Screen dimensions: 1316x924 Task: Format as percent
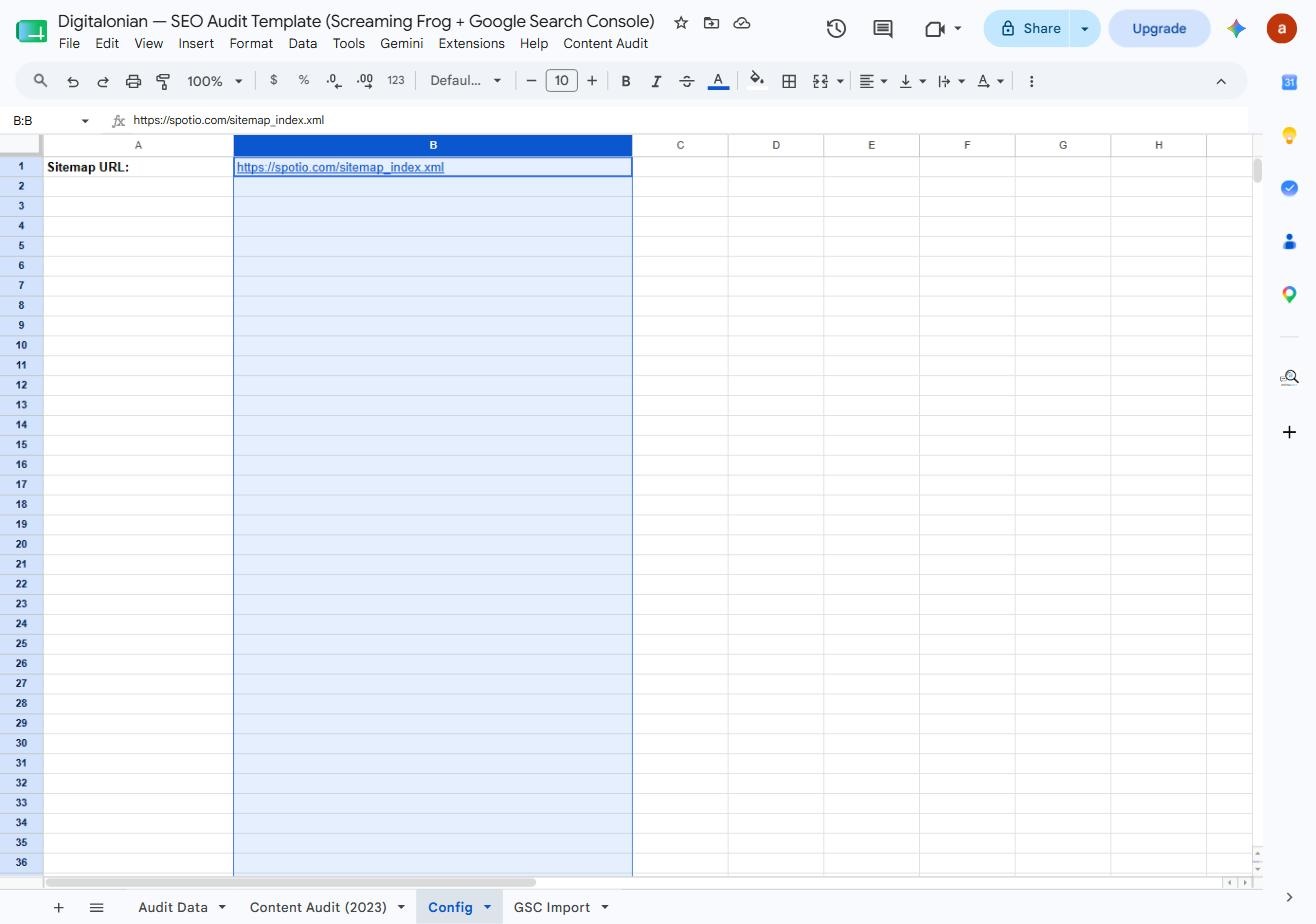(303, 81)
